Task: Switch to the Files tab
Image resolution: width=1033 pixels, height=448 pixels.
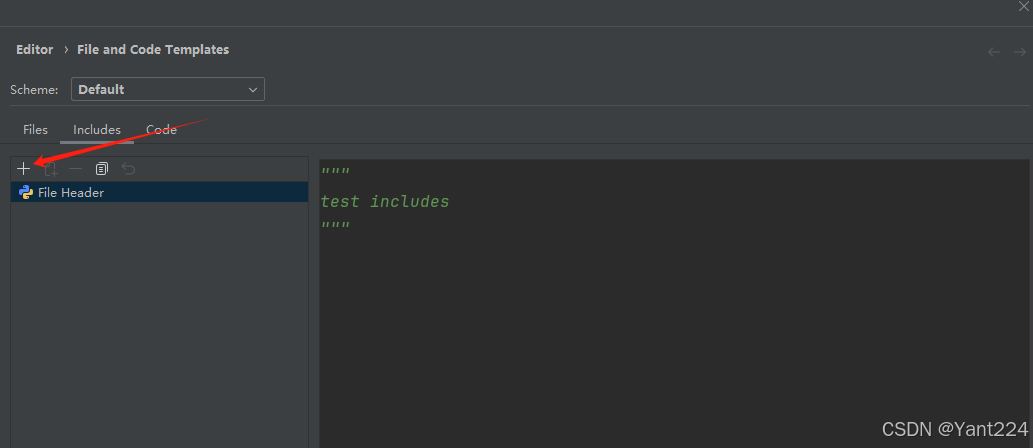Action: point(36,130)
